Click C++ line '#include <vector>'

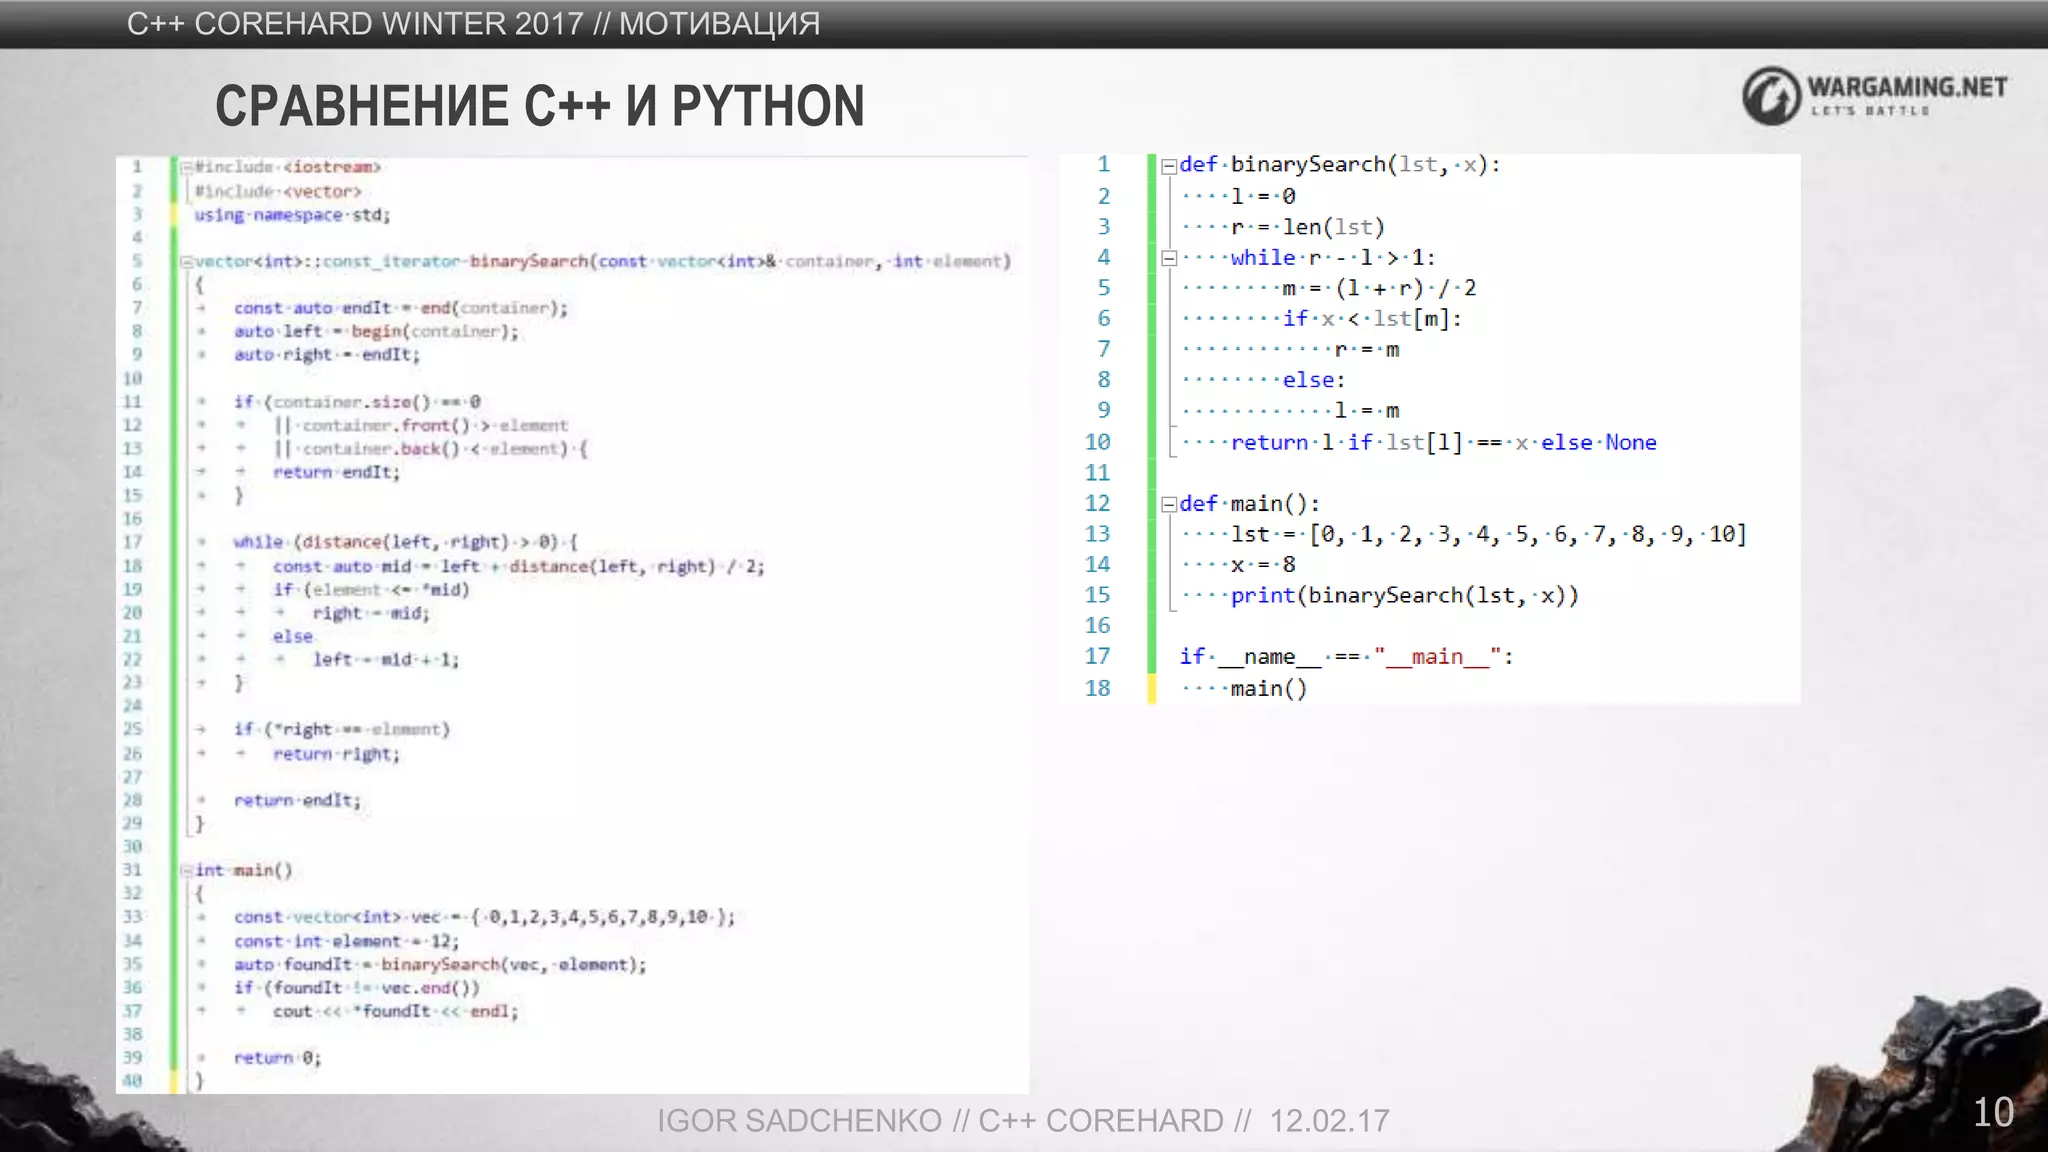pyautogui.click(x=278, y=191)
